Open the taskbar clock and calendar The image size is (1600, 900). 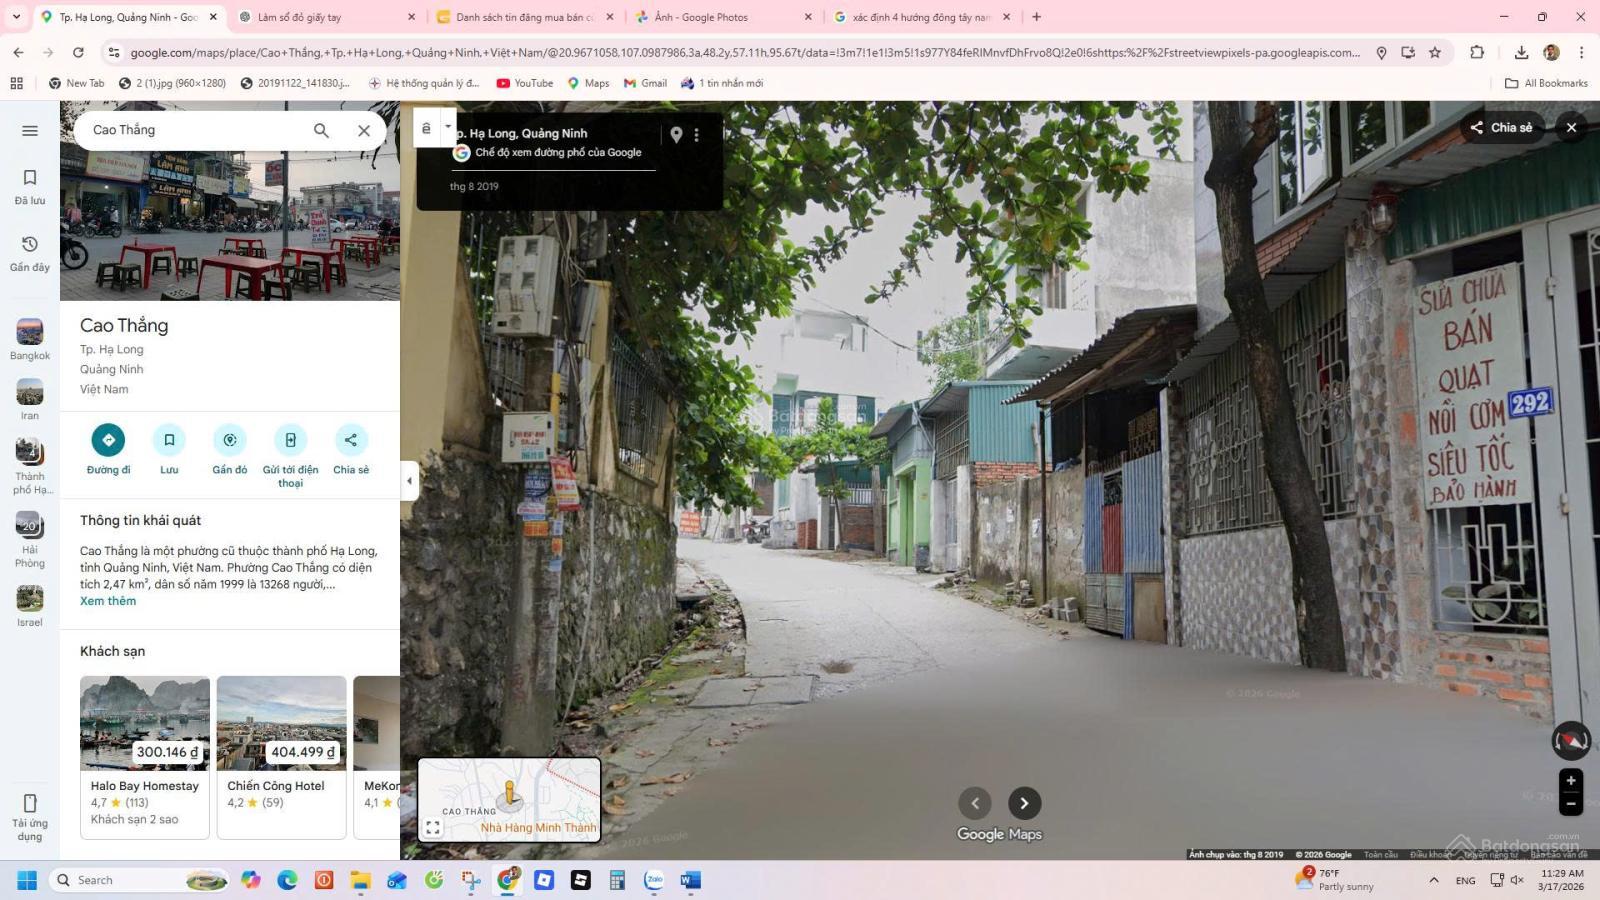coord(1561,880)
